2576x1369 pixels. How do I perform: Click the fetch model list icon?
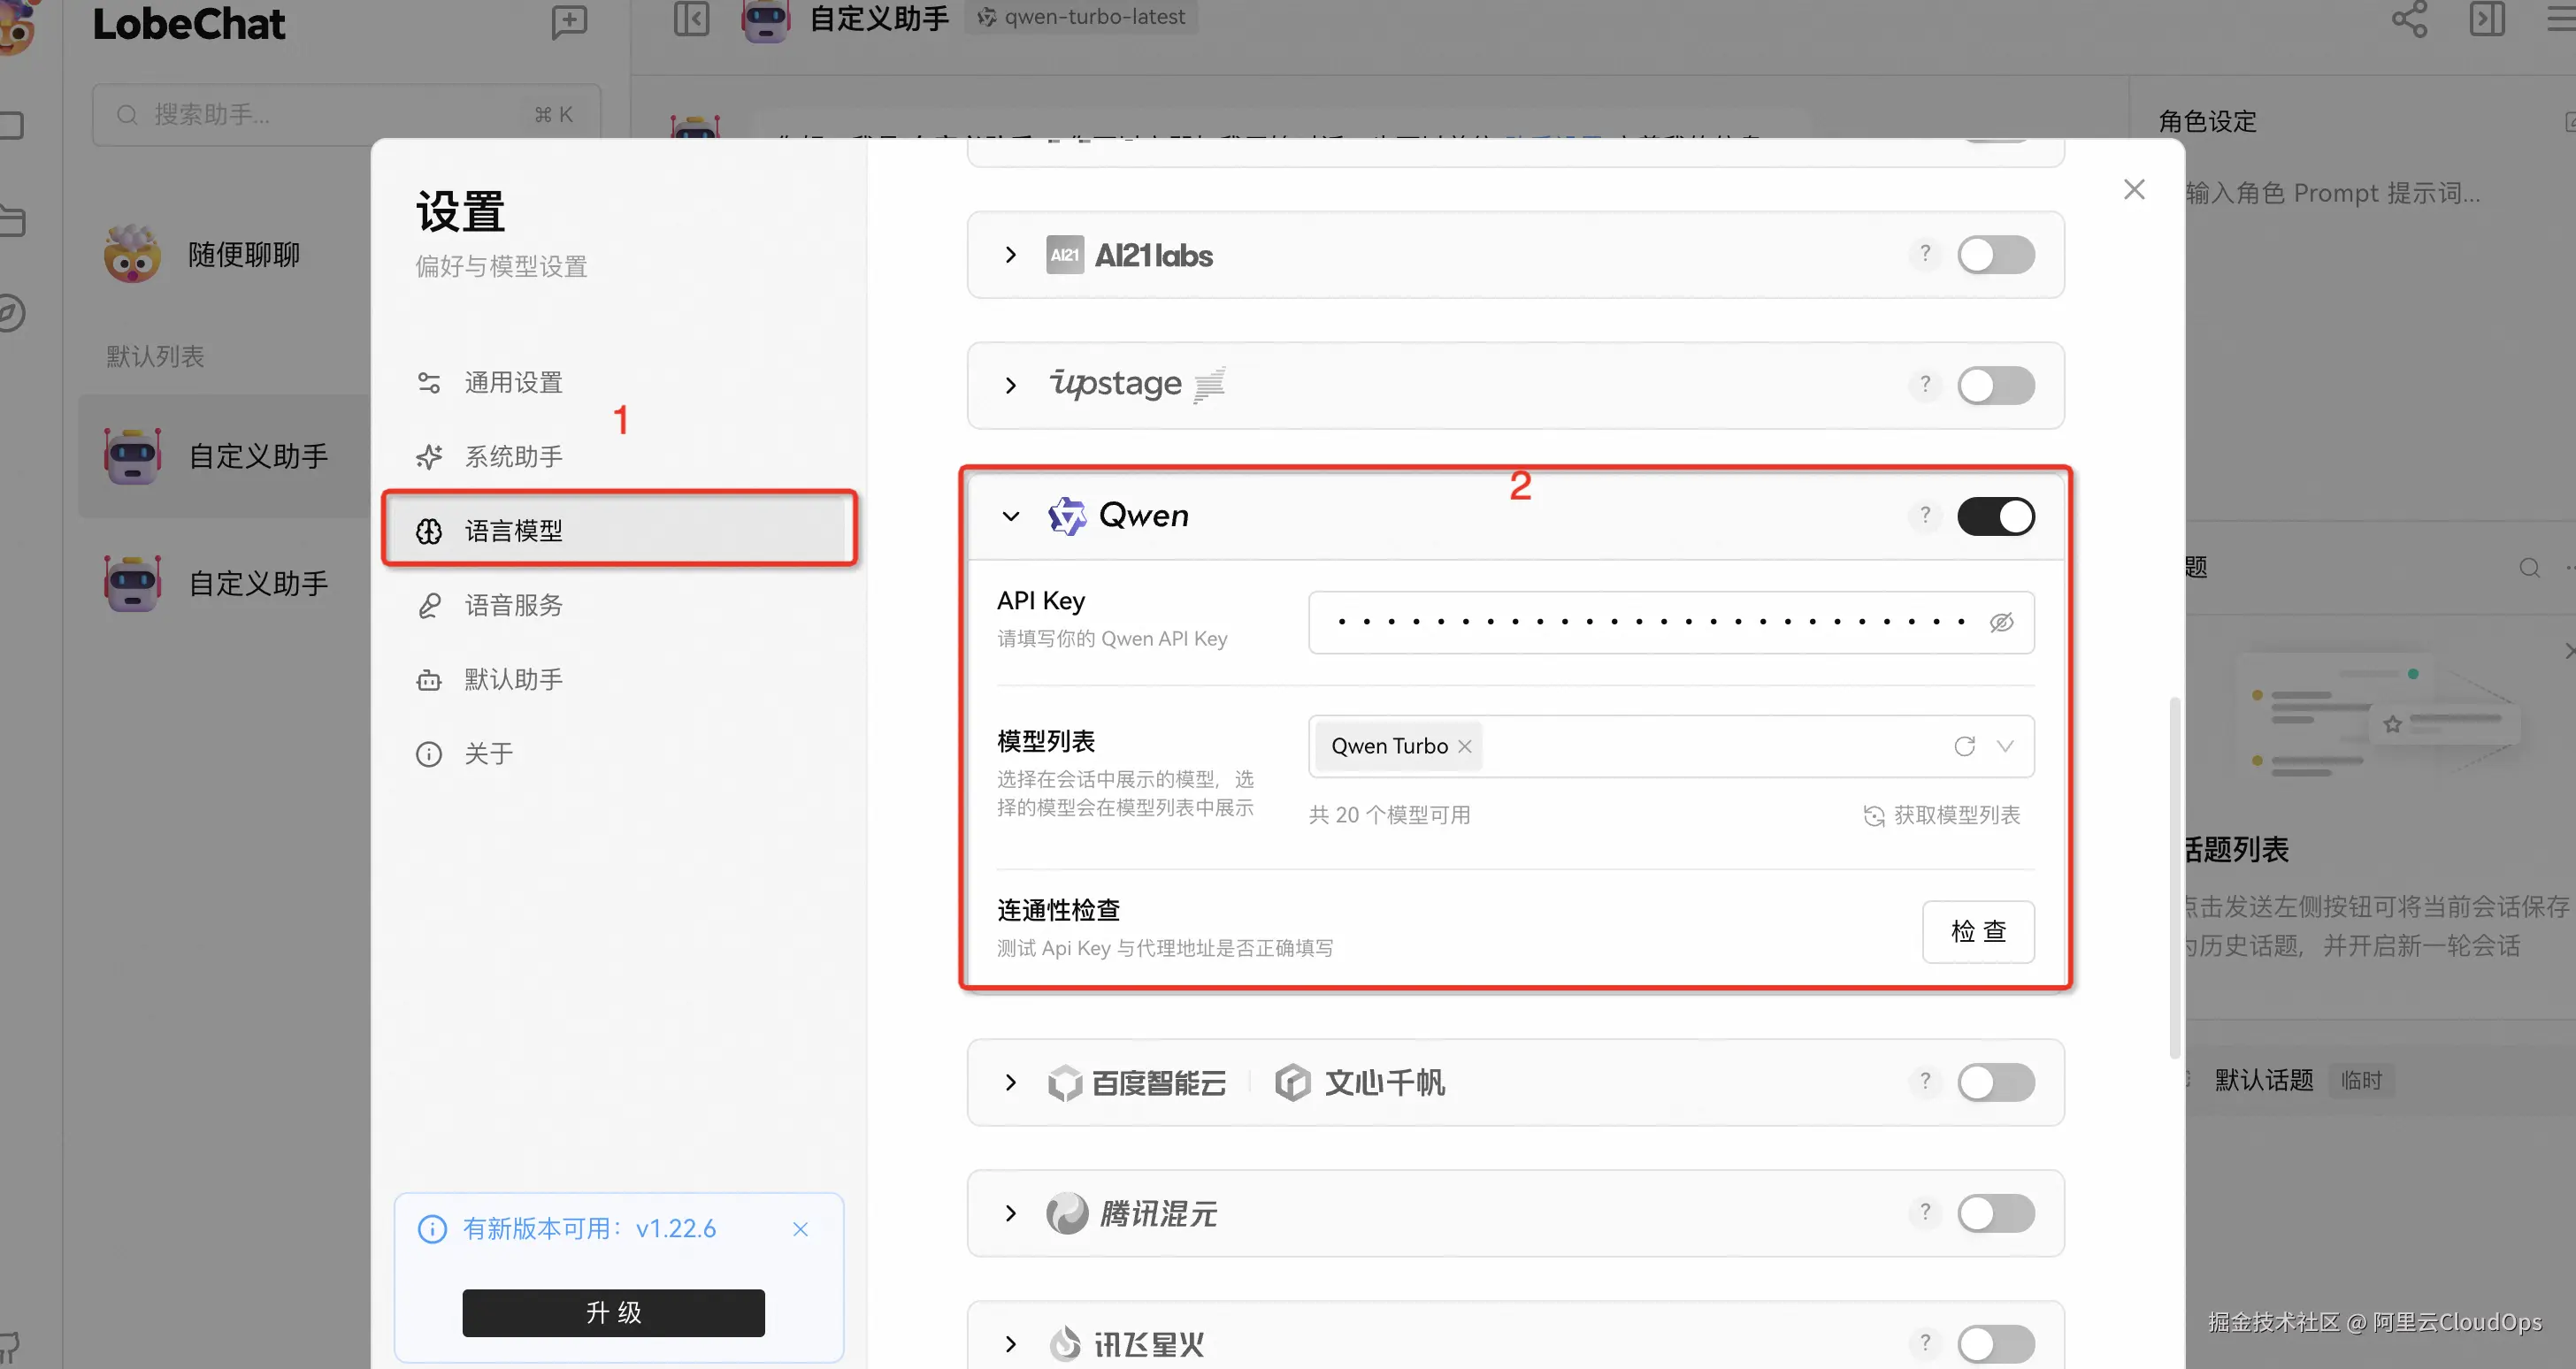(1873, 816)
